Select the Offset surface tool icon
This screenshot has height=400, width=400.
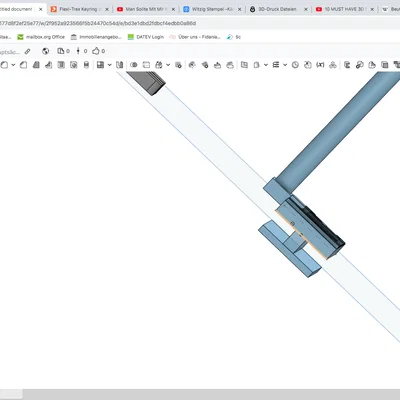click(x=244, y=65)
